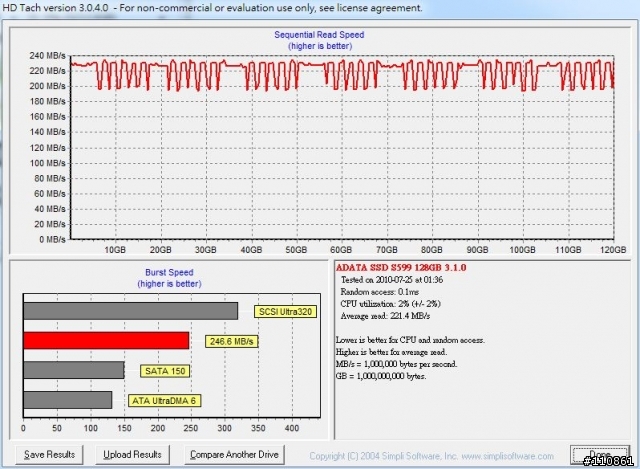Screen dimensions: 640x469
Task: Click the 246.6 MB/s burst label
Action: 231,341
